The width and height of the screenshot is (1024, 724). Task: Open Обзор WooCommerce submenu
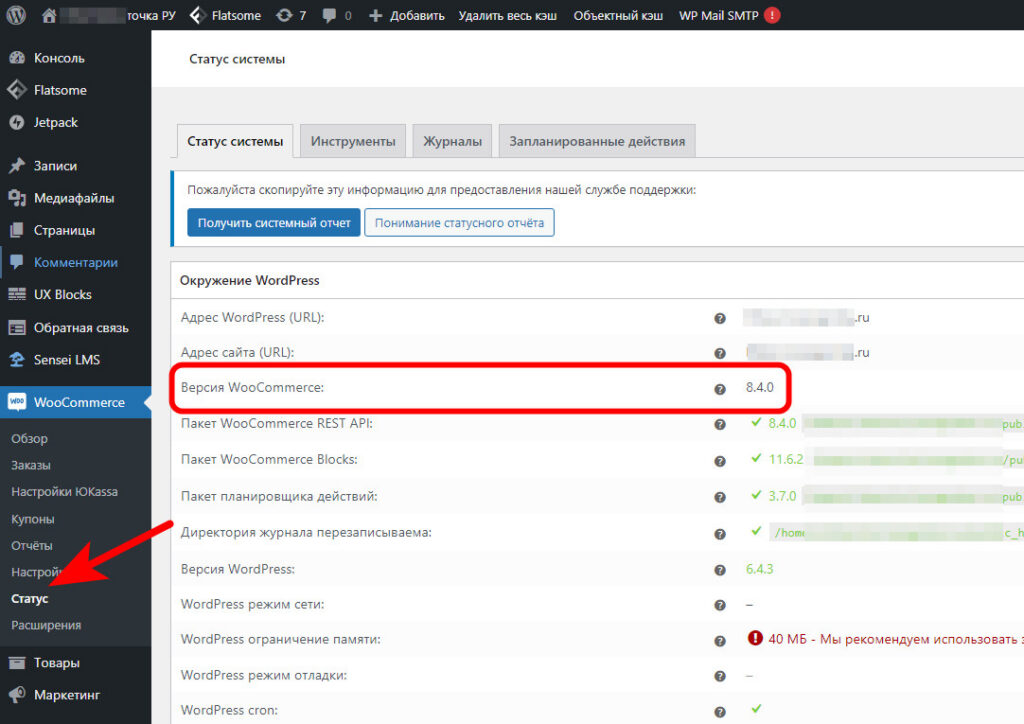[x=29, y=439]
